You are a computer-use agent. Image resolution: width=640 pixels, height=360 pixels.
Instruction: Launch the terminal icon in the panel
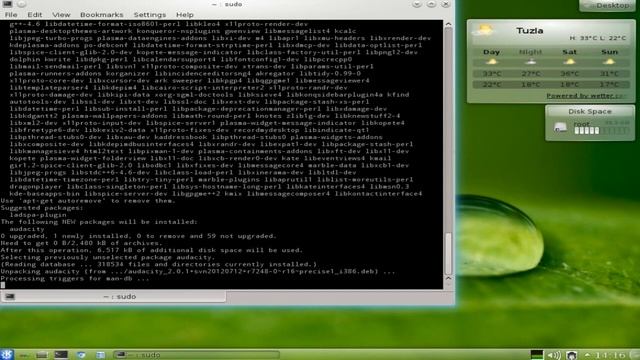pos(61,354)
